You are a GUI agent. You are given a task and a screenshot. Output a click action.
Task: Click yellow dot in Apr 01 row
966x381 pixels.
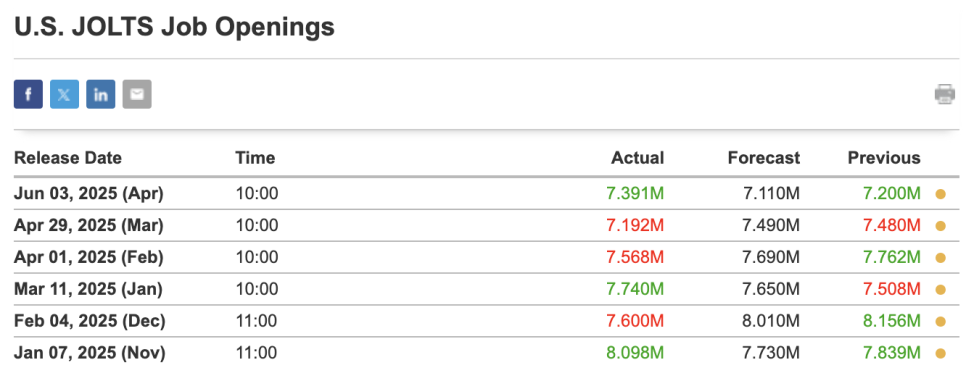(940, 258)
